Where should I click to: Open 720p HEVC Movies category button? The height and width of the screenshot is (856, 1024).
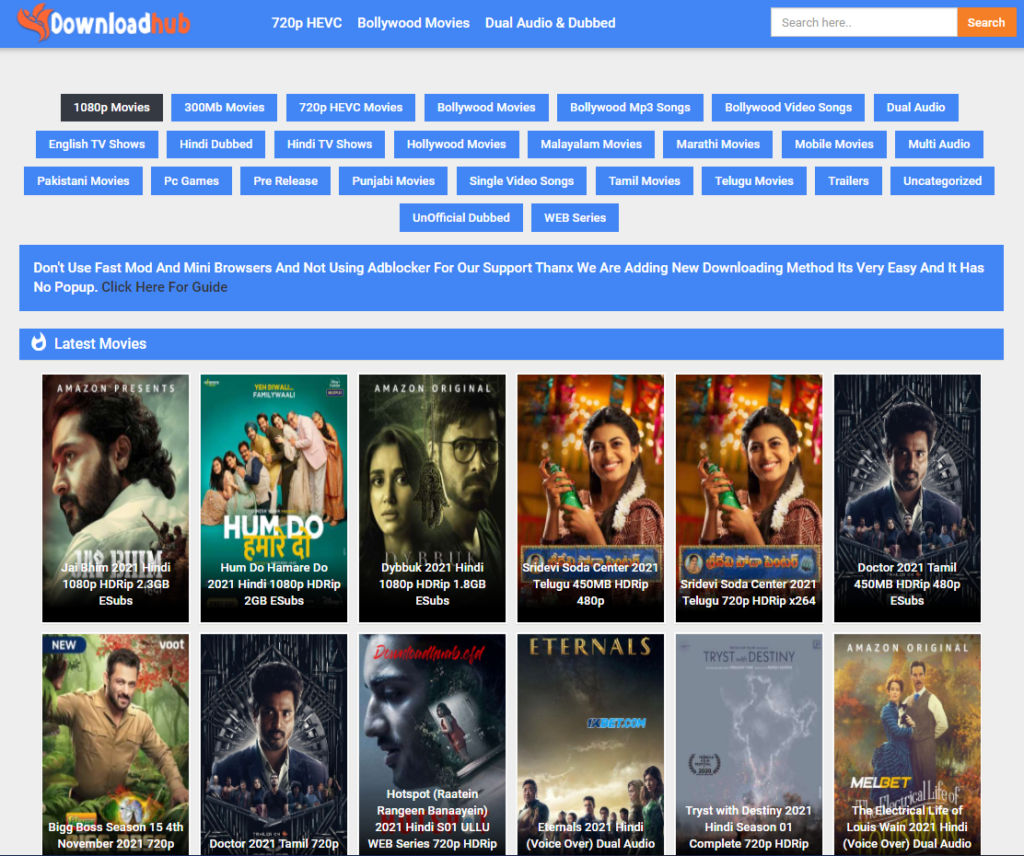click(351, 108)
